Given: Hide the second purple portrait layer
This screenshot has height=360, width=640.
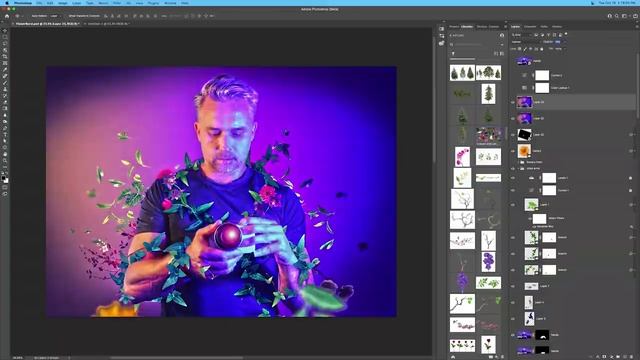Looking at the screenshot, I should pos(513,118).
